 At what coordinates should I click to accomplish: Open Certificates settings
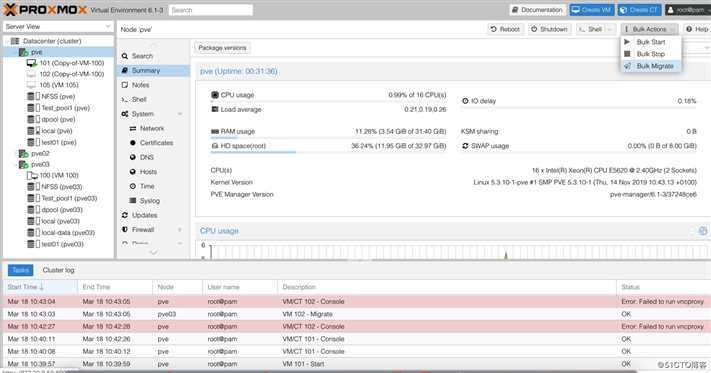[x=153, y=143]
